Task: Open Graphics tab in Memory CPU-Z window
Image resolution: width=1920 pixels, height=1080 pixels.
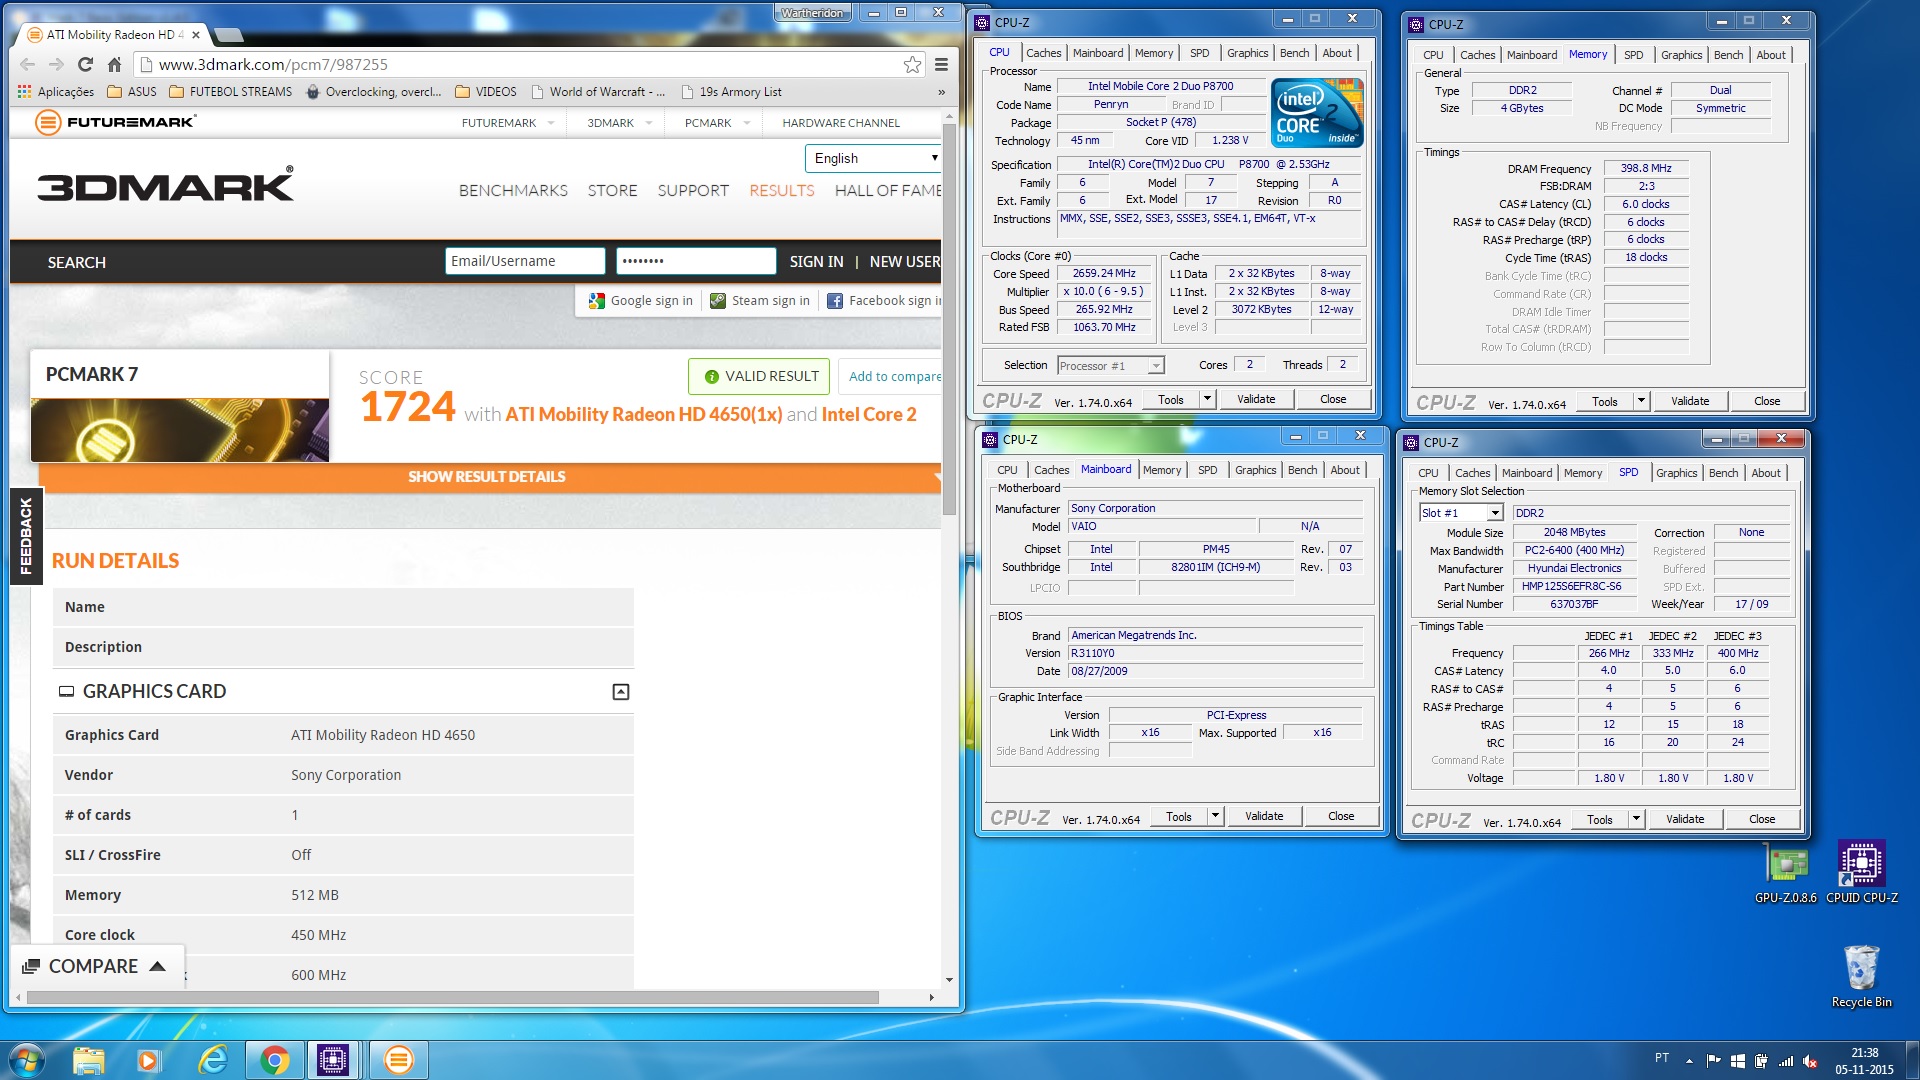Action: click(x=1681, y=55)
